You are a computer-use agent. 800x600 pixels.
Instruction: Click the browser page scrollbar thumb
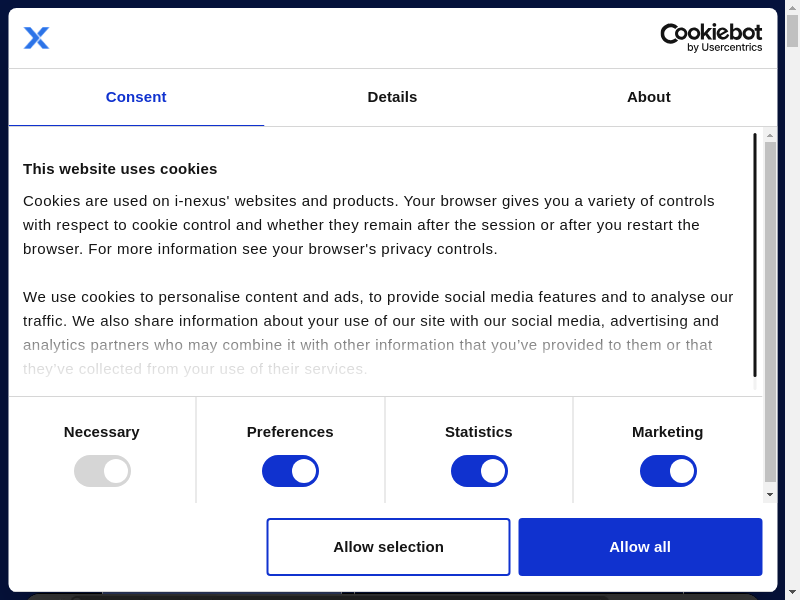[x=792, y=30]
